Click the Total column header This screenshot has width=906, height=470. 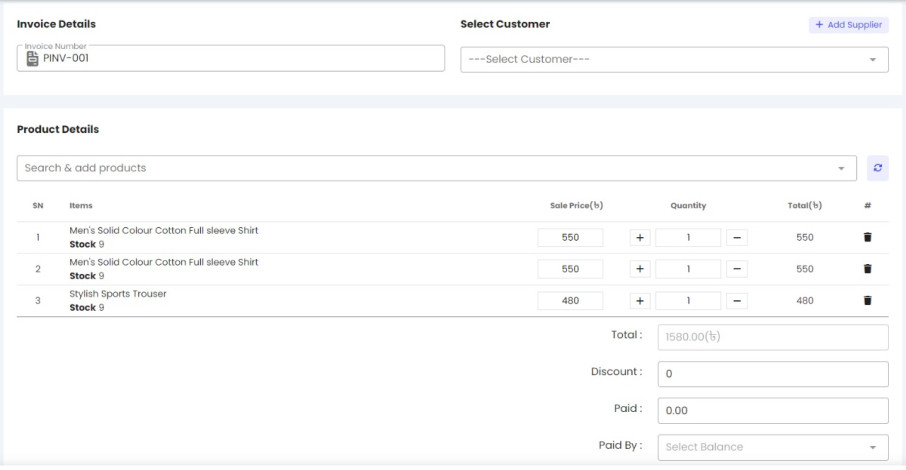805,205
